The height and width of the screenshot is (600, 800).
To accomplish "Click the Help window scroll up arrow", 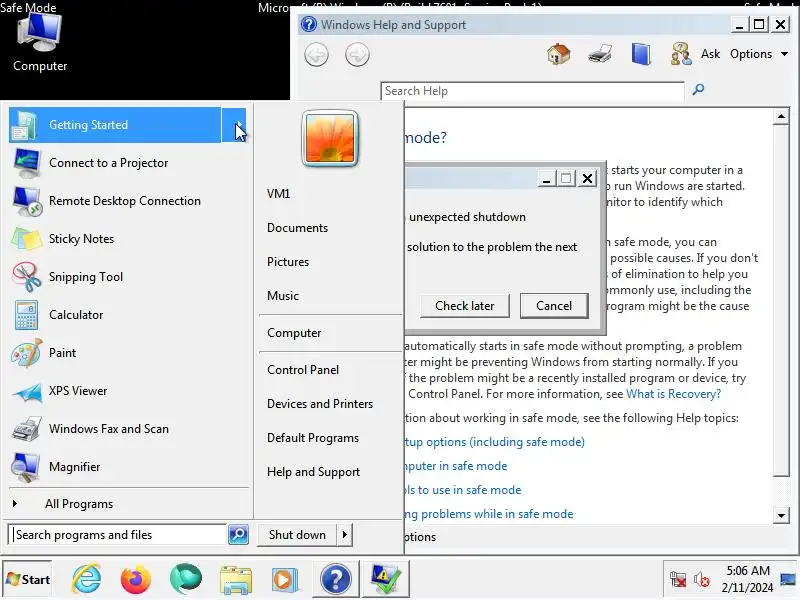I will click(x=781, y=117).
